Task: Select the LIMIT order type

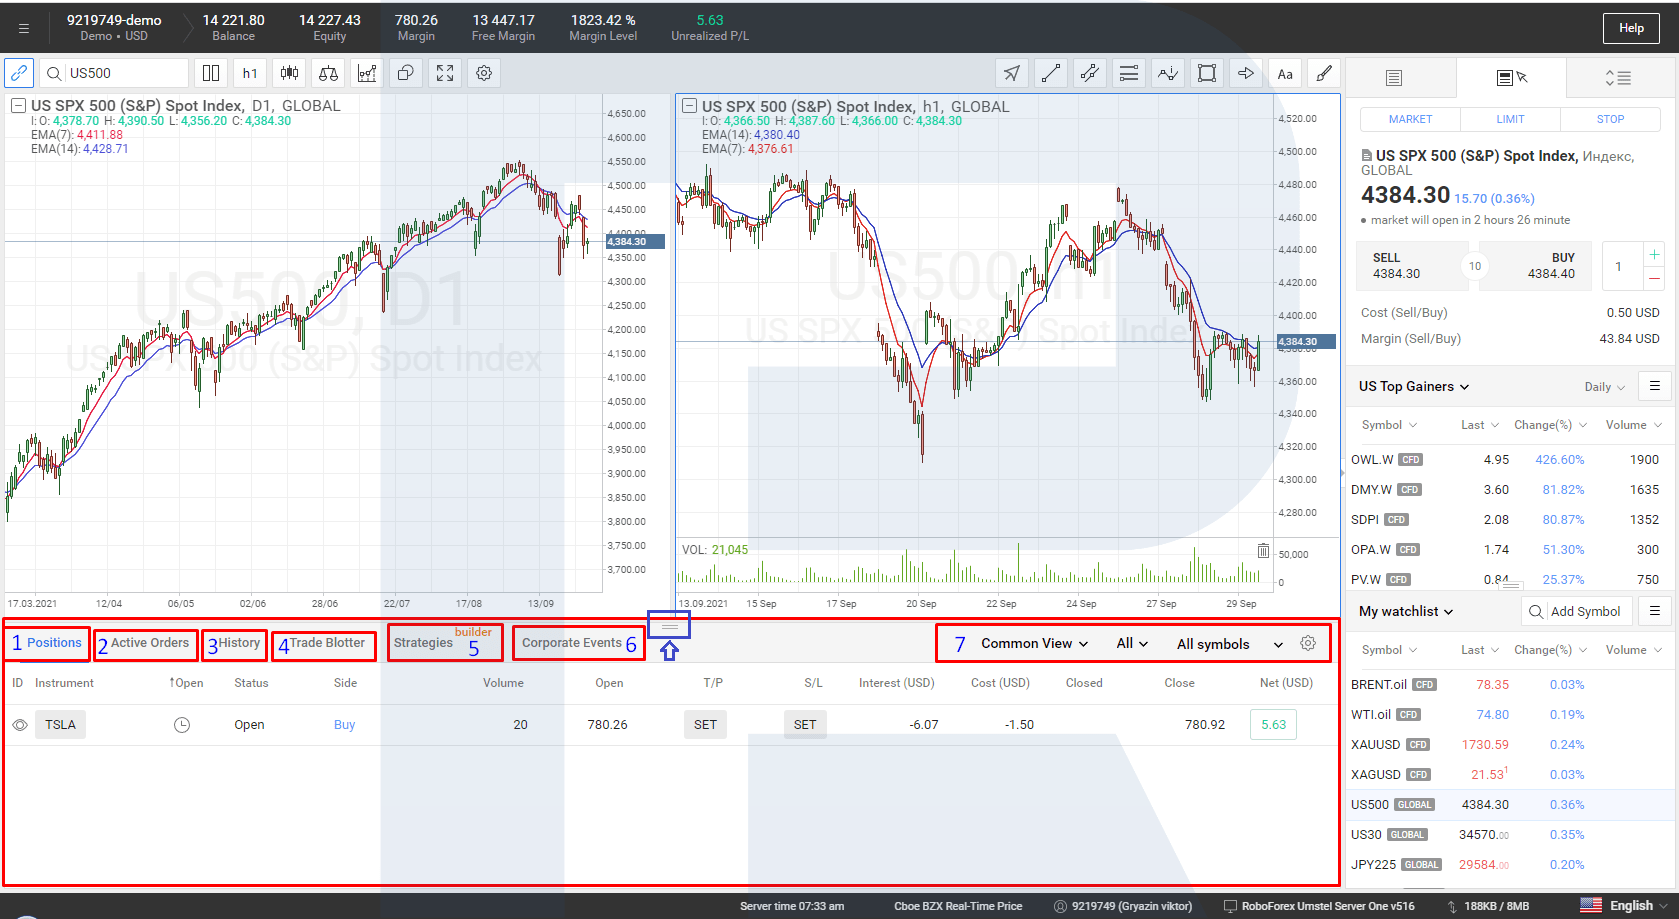Action: click(1510, 119)
